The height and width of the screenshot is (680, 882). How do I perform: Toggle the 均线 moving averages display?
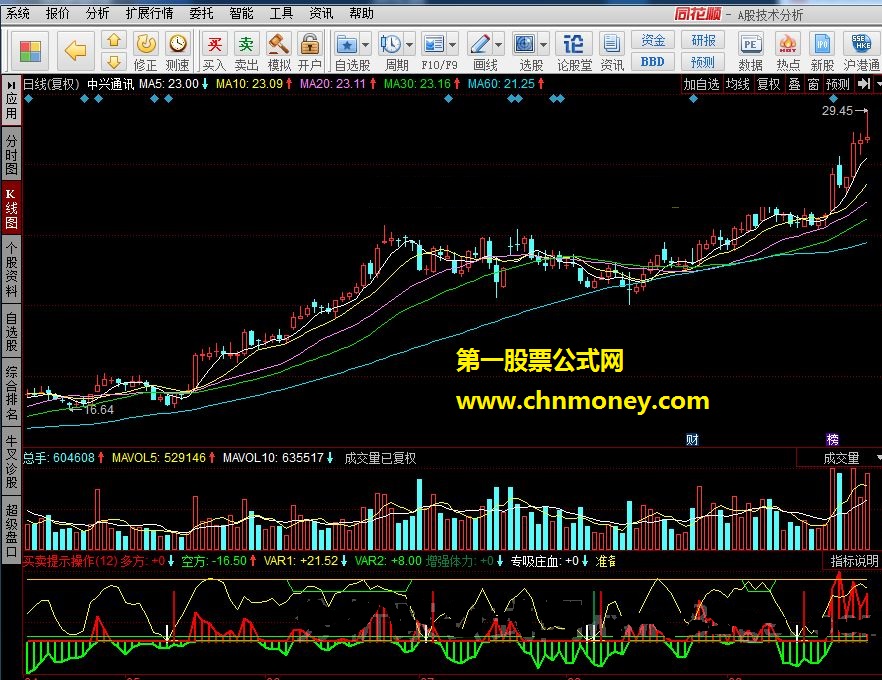[x=737, y=84]
